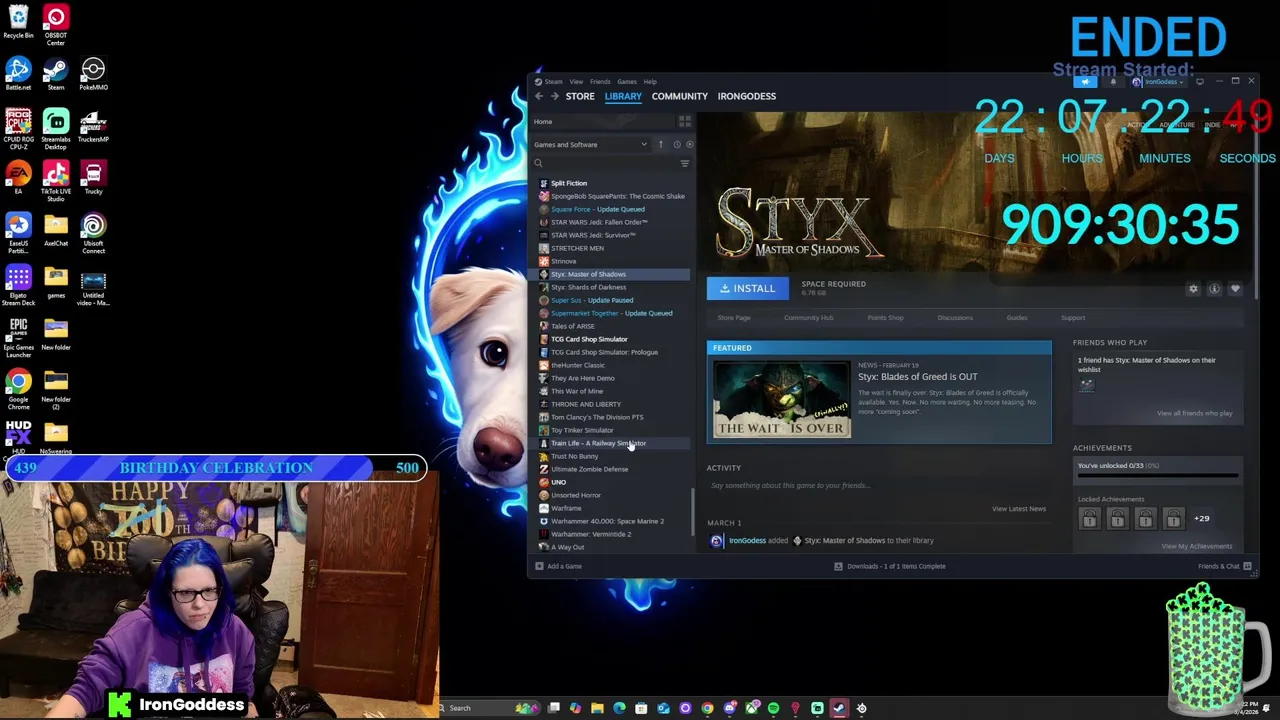Image resolution: width=1280 pixels, height=720 pixels.
Task: Open Streamlabs Desktop shortcut
Action: (56, 128)
